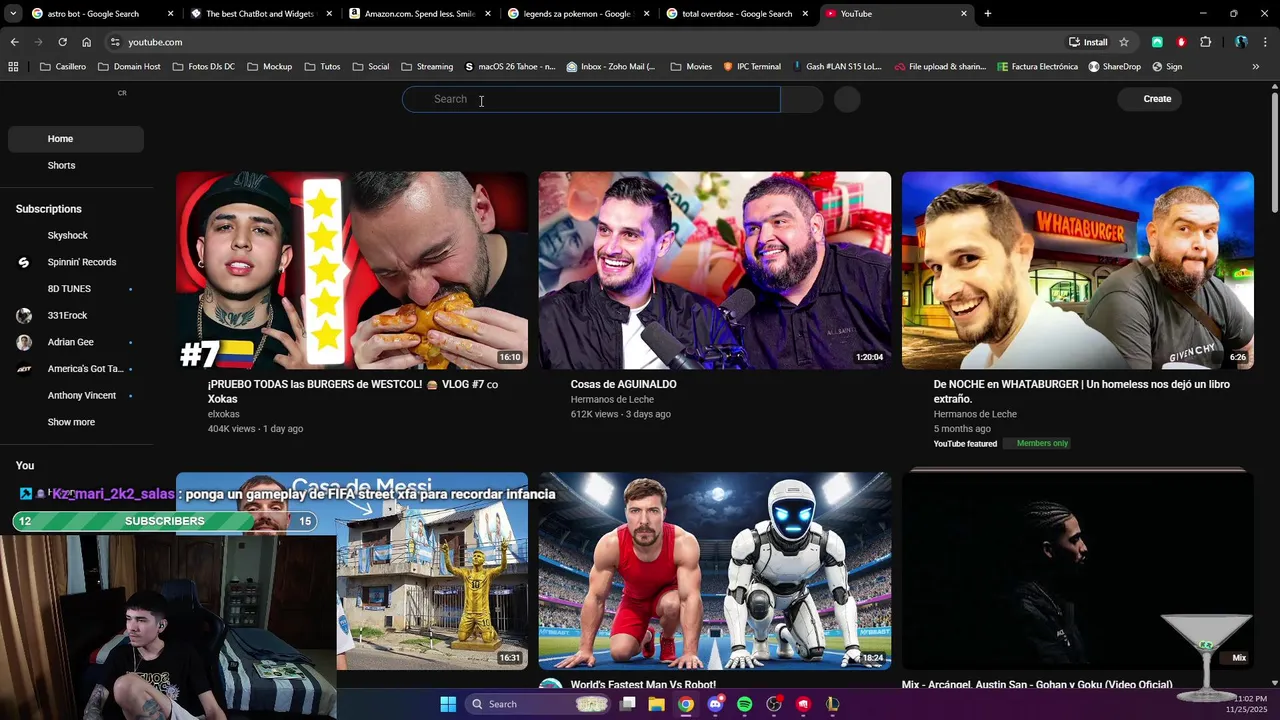This screenshot has width=1280, height=720.
Task: Open Spotify from the taskbar
Action: [x=744, y=704]
